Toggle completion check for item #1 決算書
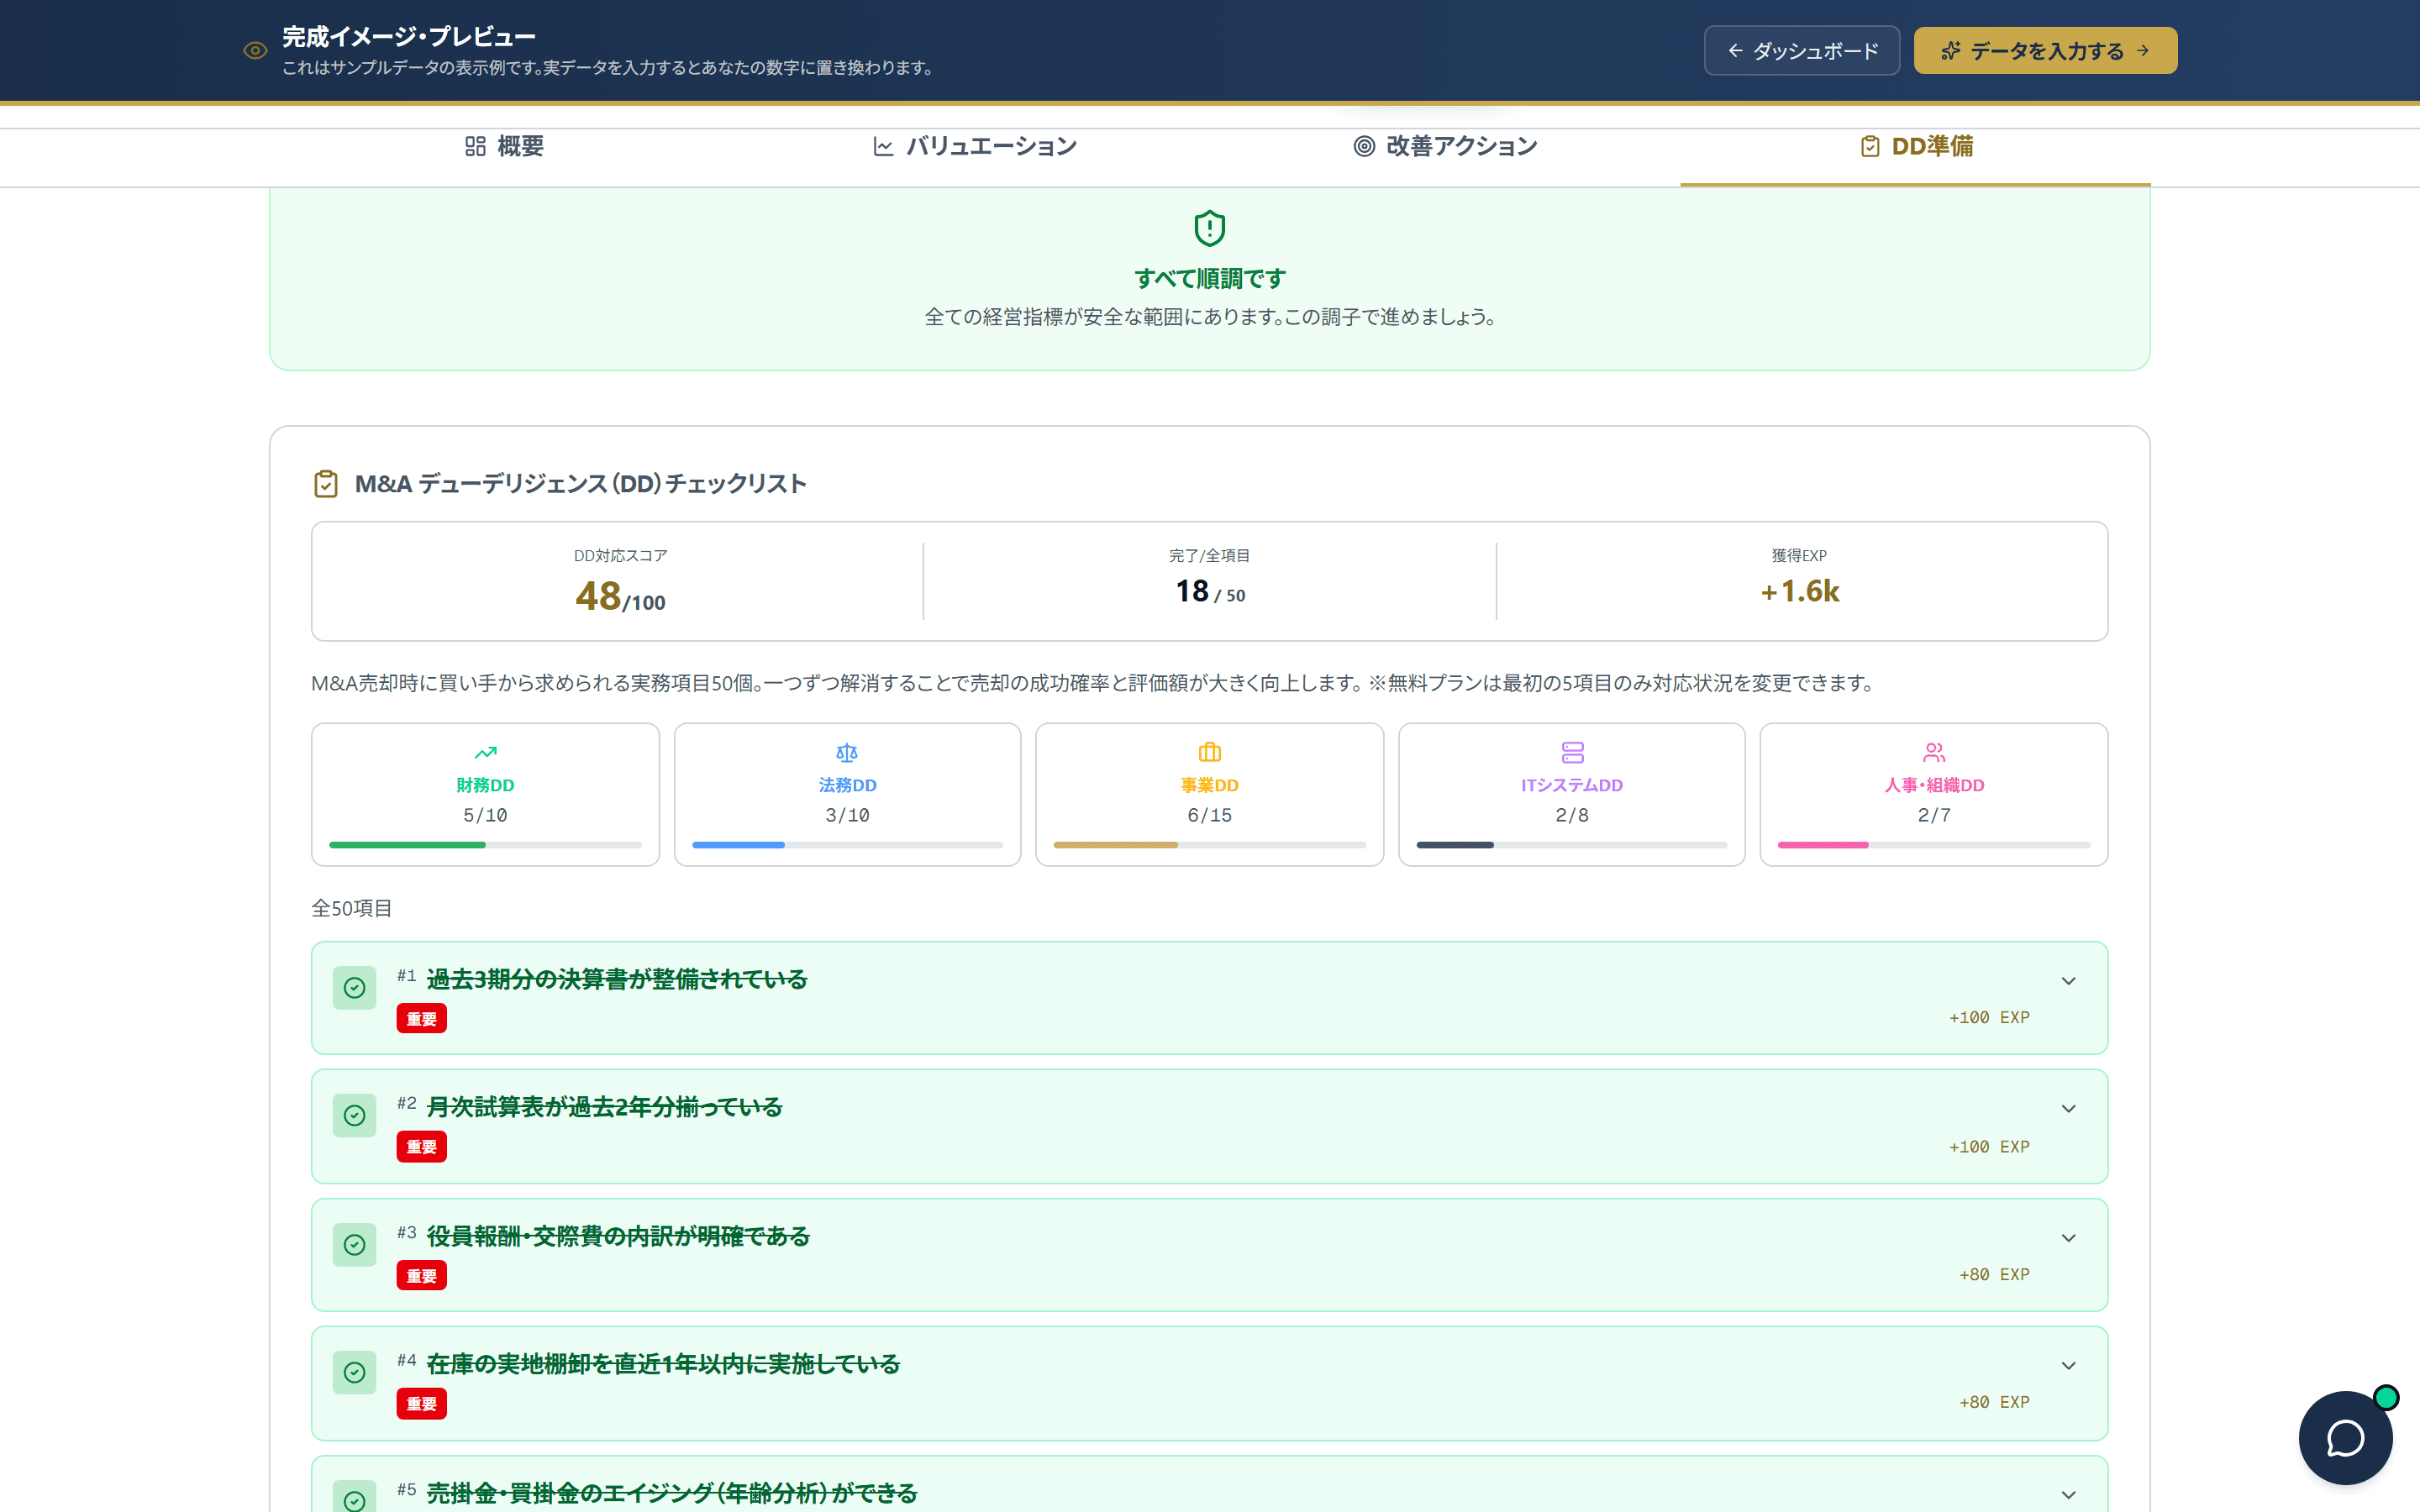The width and height of the screenshot is (2420, 1512). coord(355,988)
